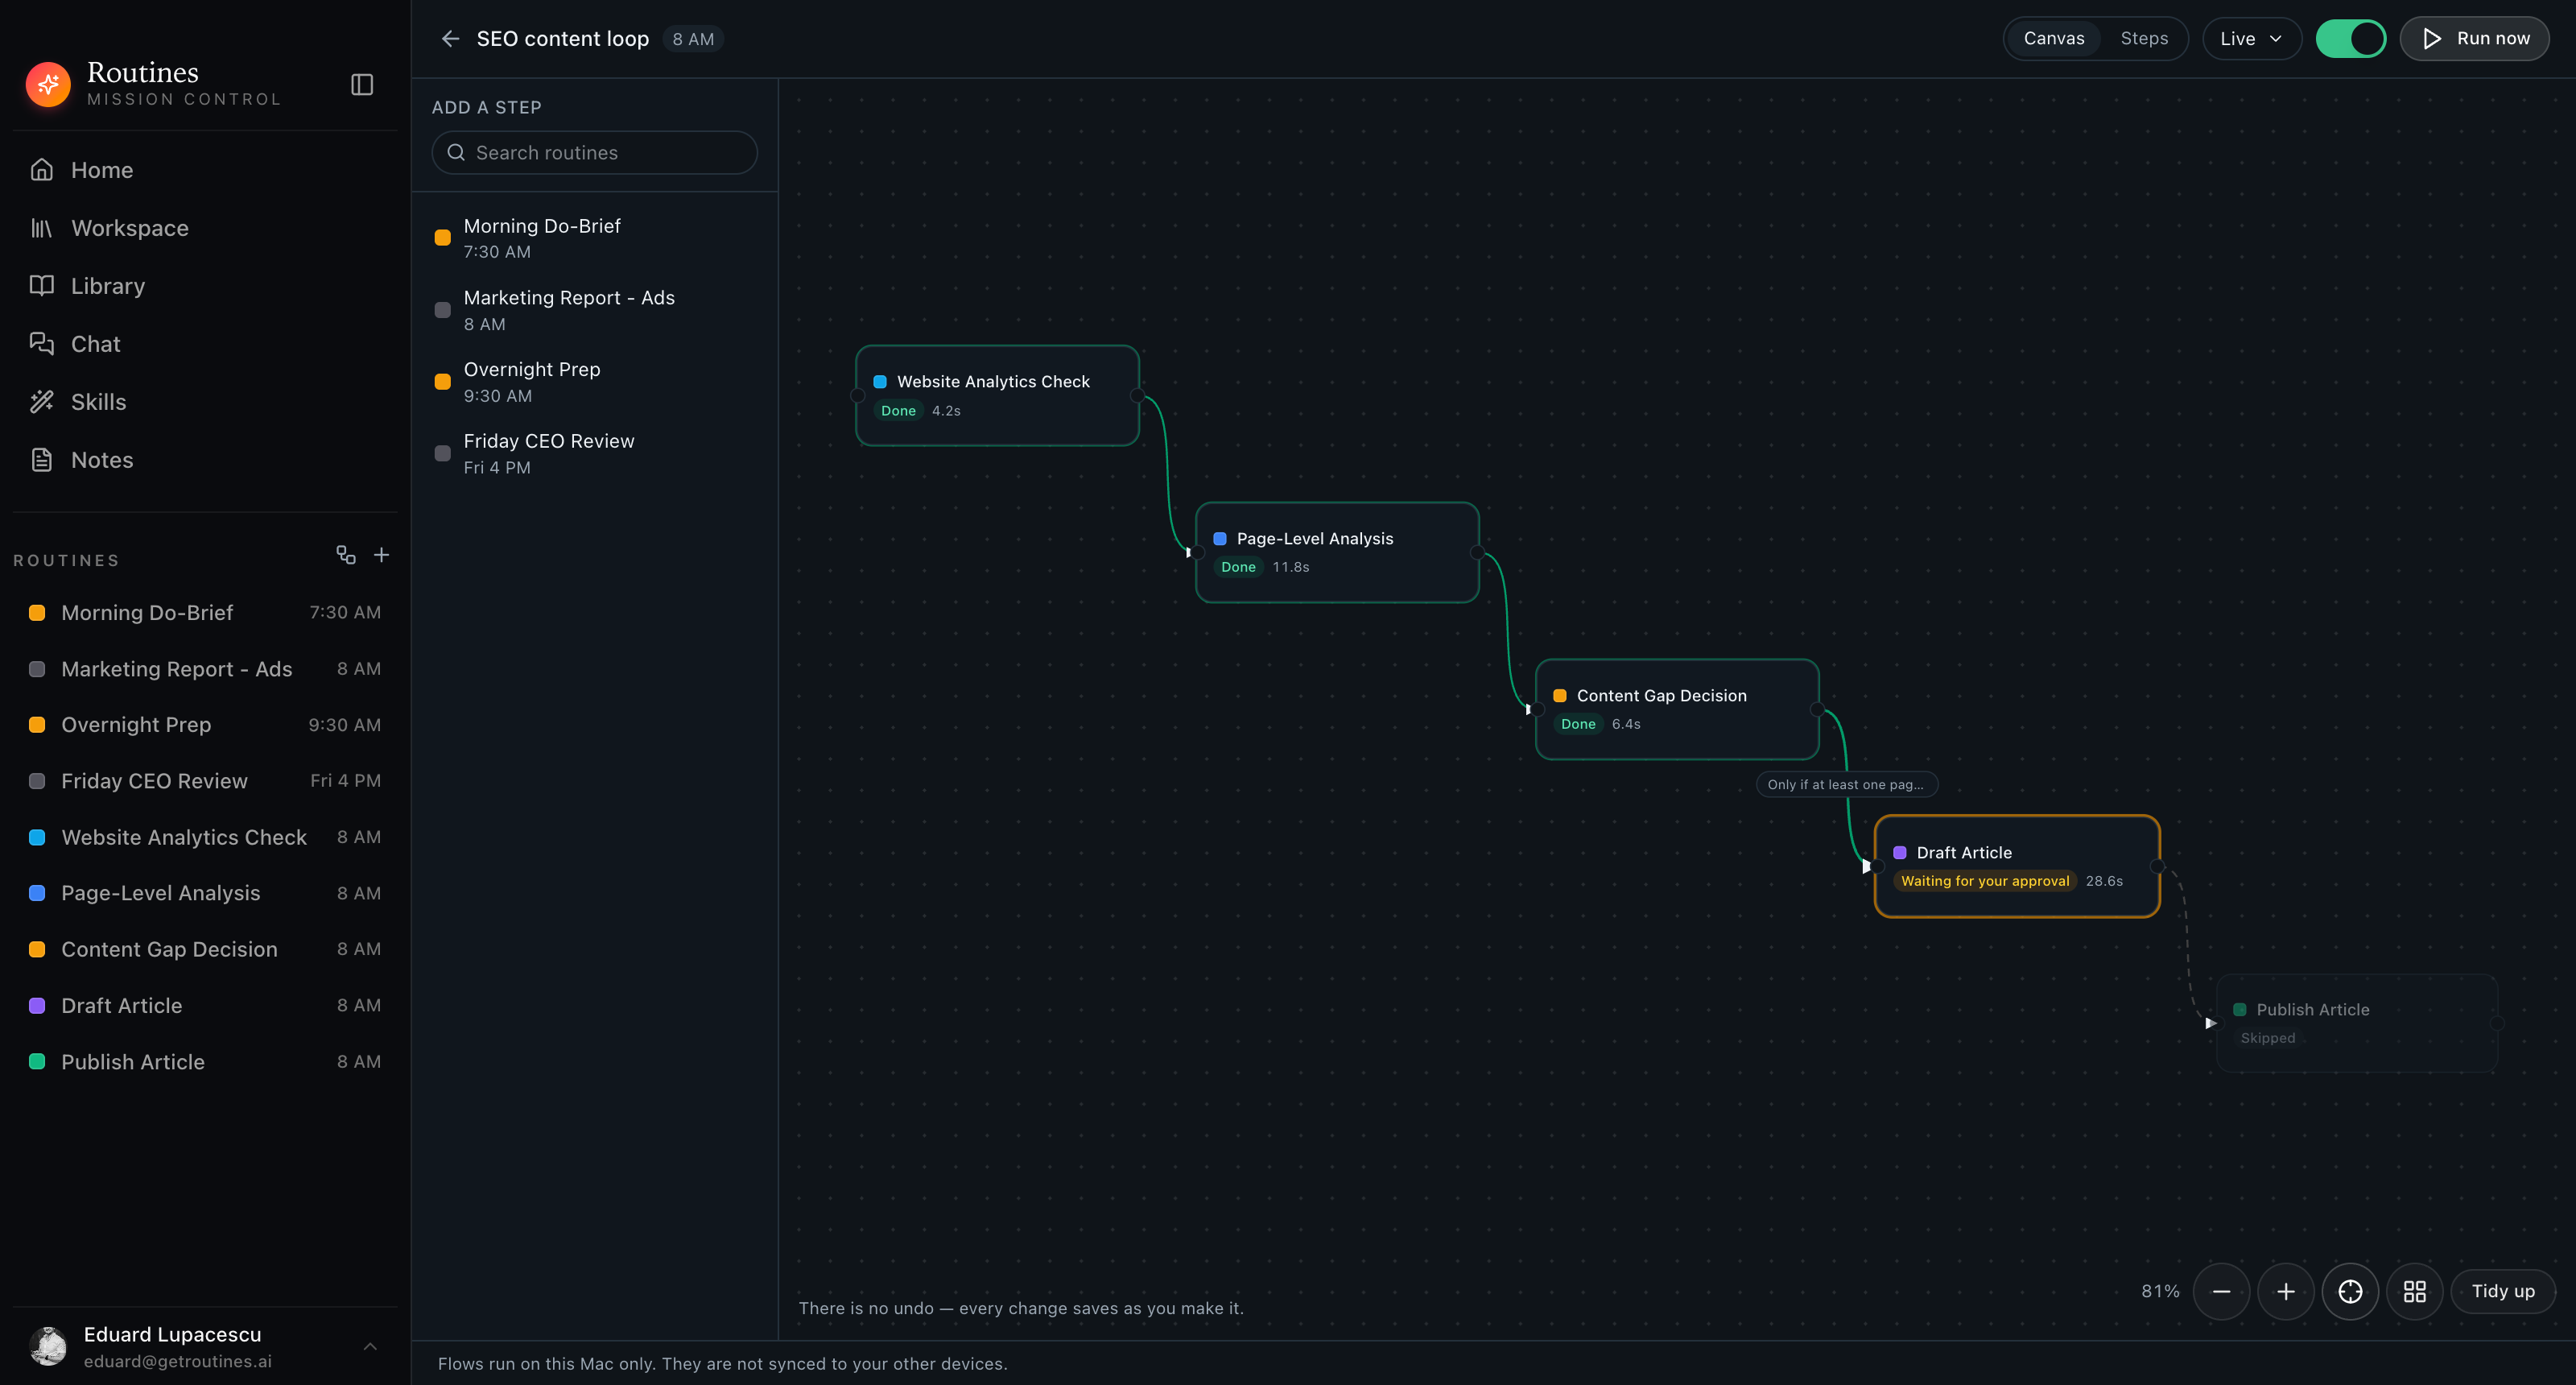Click the new flow icon beside Routines header

pos(346,555)
